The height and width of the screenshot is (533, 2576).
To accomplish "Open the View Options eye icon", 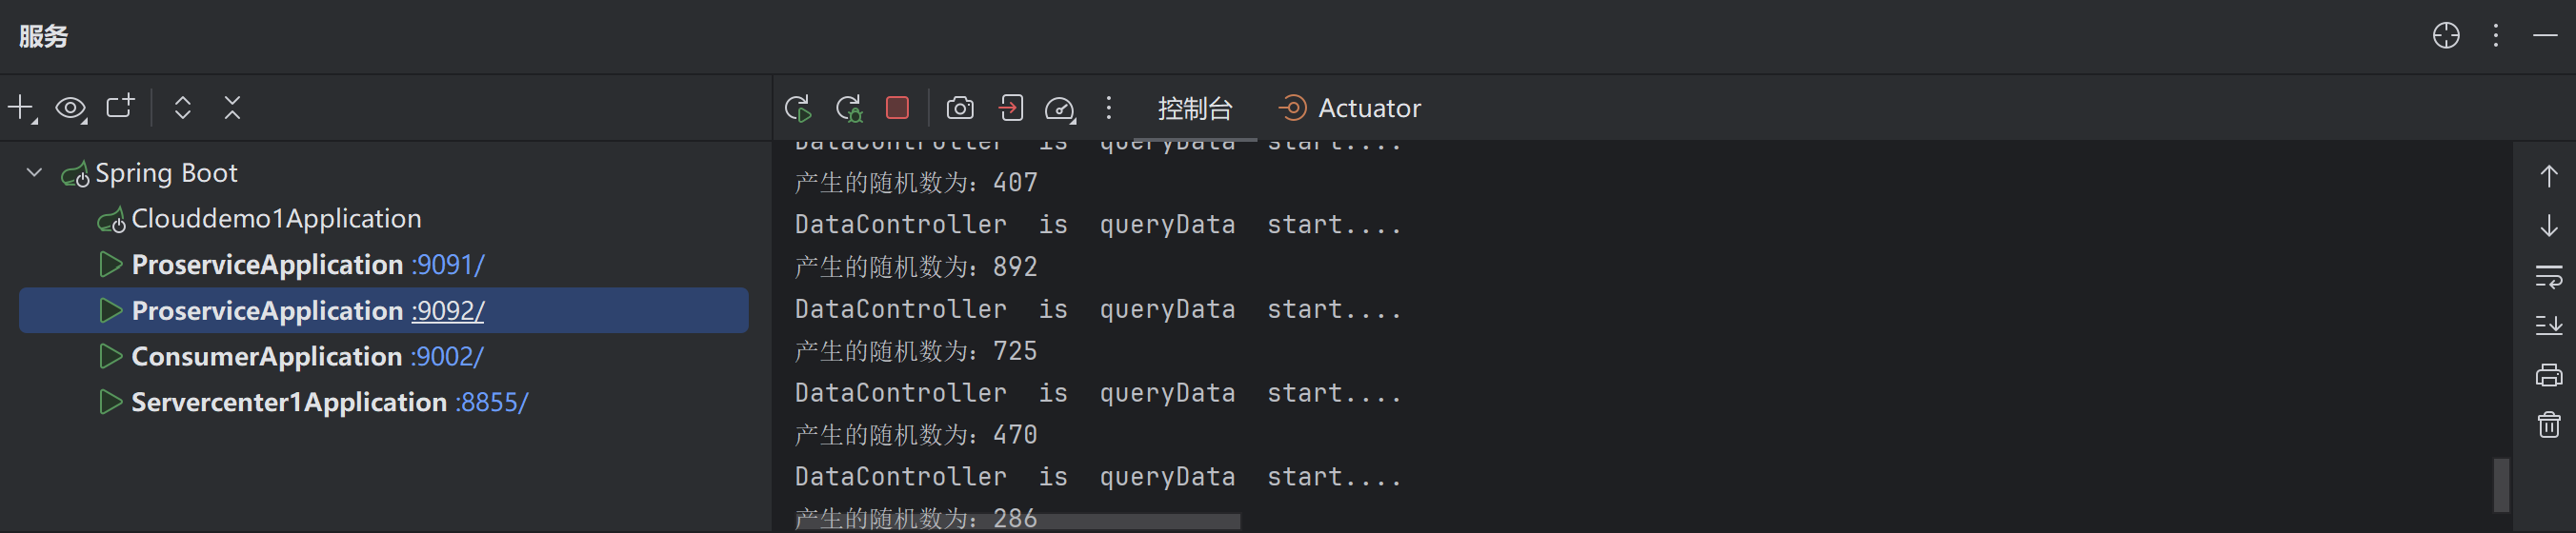I will [71, 108].
